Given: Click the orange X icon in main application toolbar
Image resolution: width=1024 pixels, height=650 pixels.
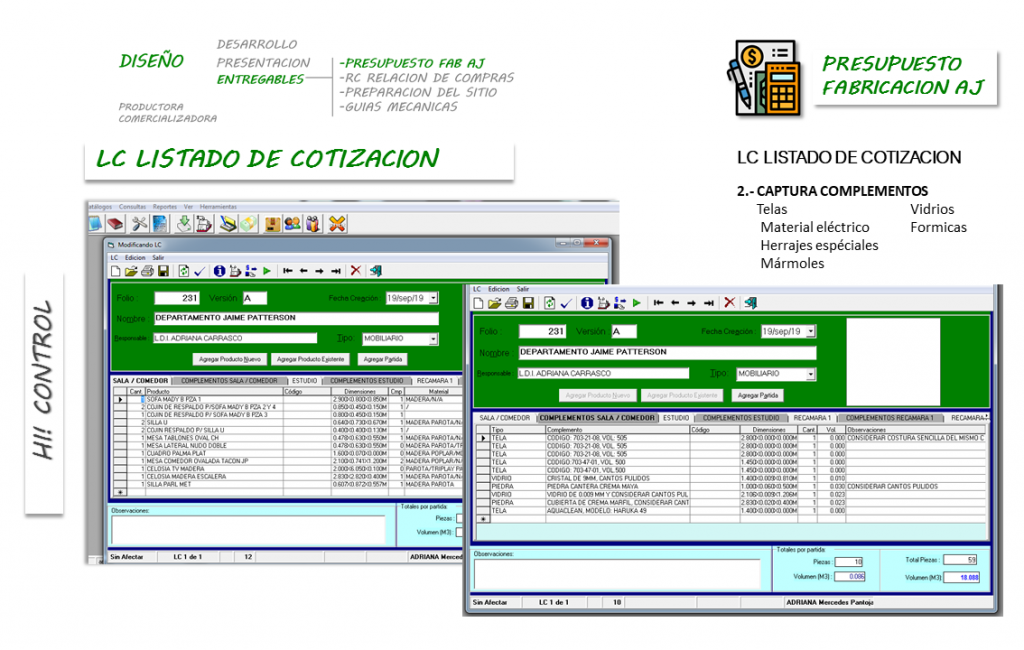Looking at the screenshot, I should tap(337, 224).
